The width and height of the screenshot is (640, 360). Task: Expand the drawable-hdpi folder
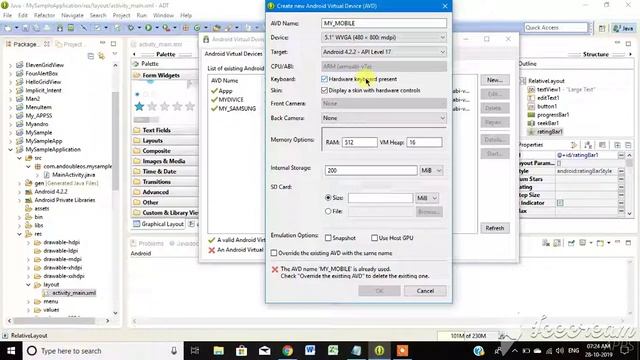click(29, 242)
